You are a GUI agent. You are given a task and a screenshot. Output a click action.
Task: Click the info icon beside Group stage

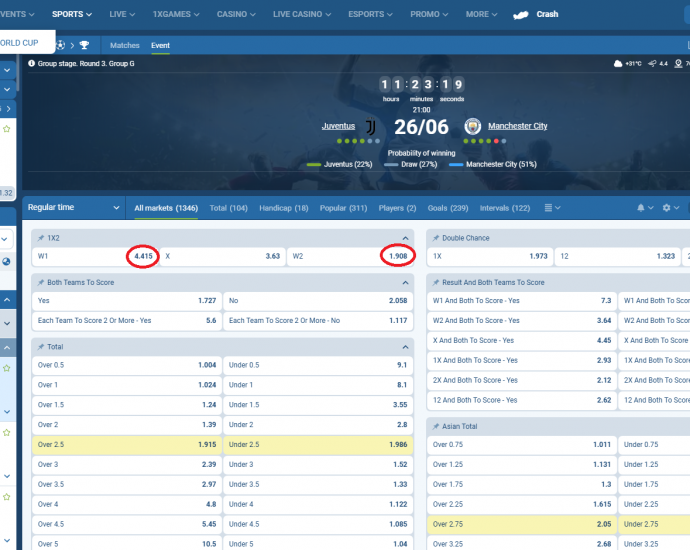point(32,63)
